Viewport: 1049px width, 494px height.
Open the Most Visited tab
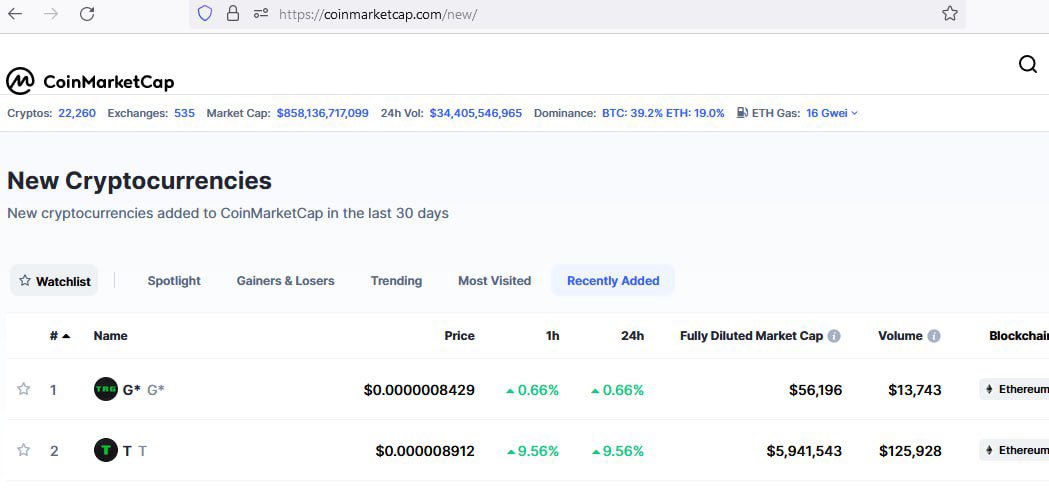494,281
